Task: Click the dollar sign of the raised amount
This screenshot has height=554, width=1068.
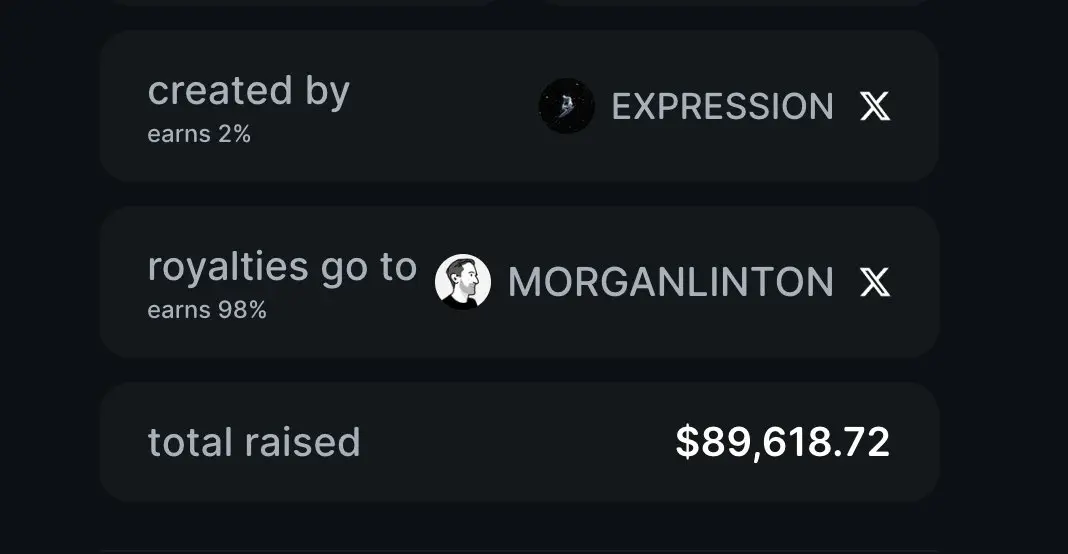Action: (x=687, y=442)
